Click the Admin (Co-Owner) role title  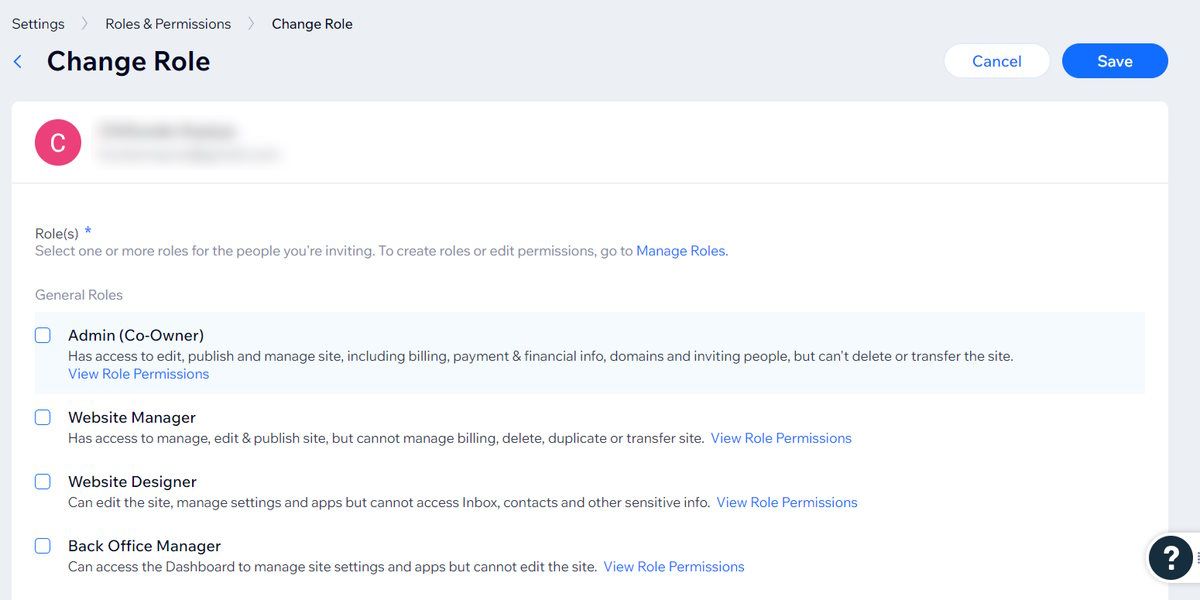136,336
